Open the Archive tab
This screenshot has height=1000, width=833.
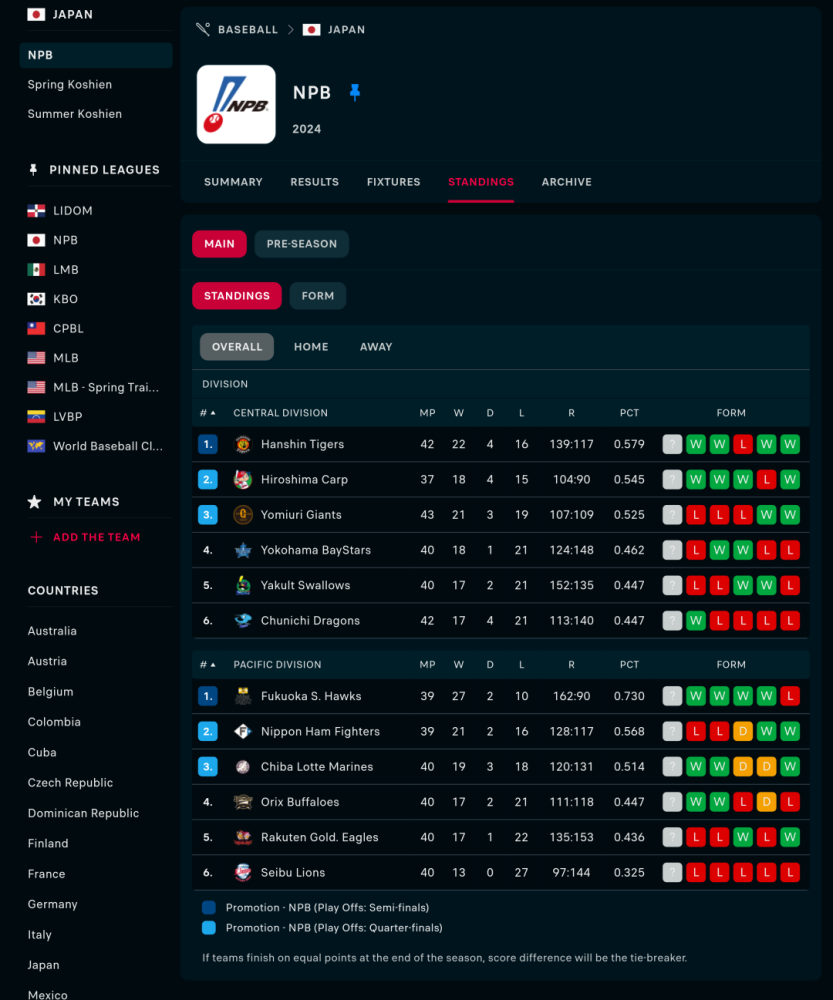(566, 182)
